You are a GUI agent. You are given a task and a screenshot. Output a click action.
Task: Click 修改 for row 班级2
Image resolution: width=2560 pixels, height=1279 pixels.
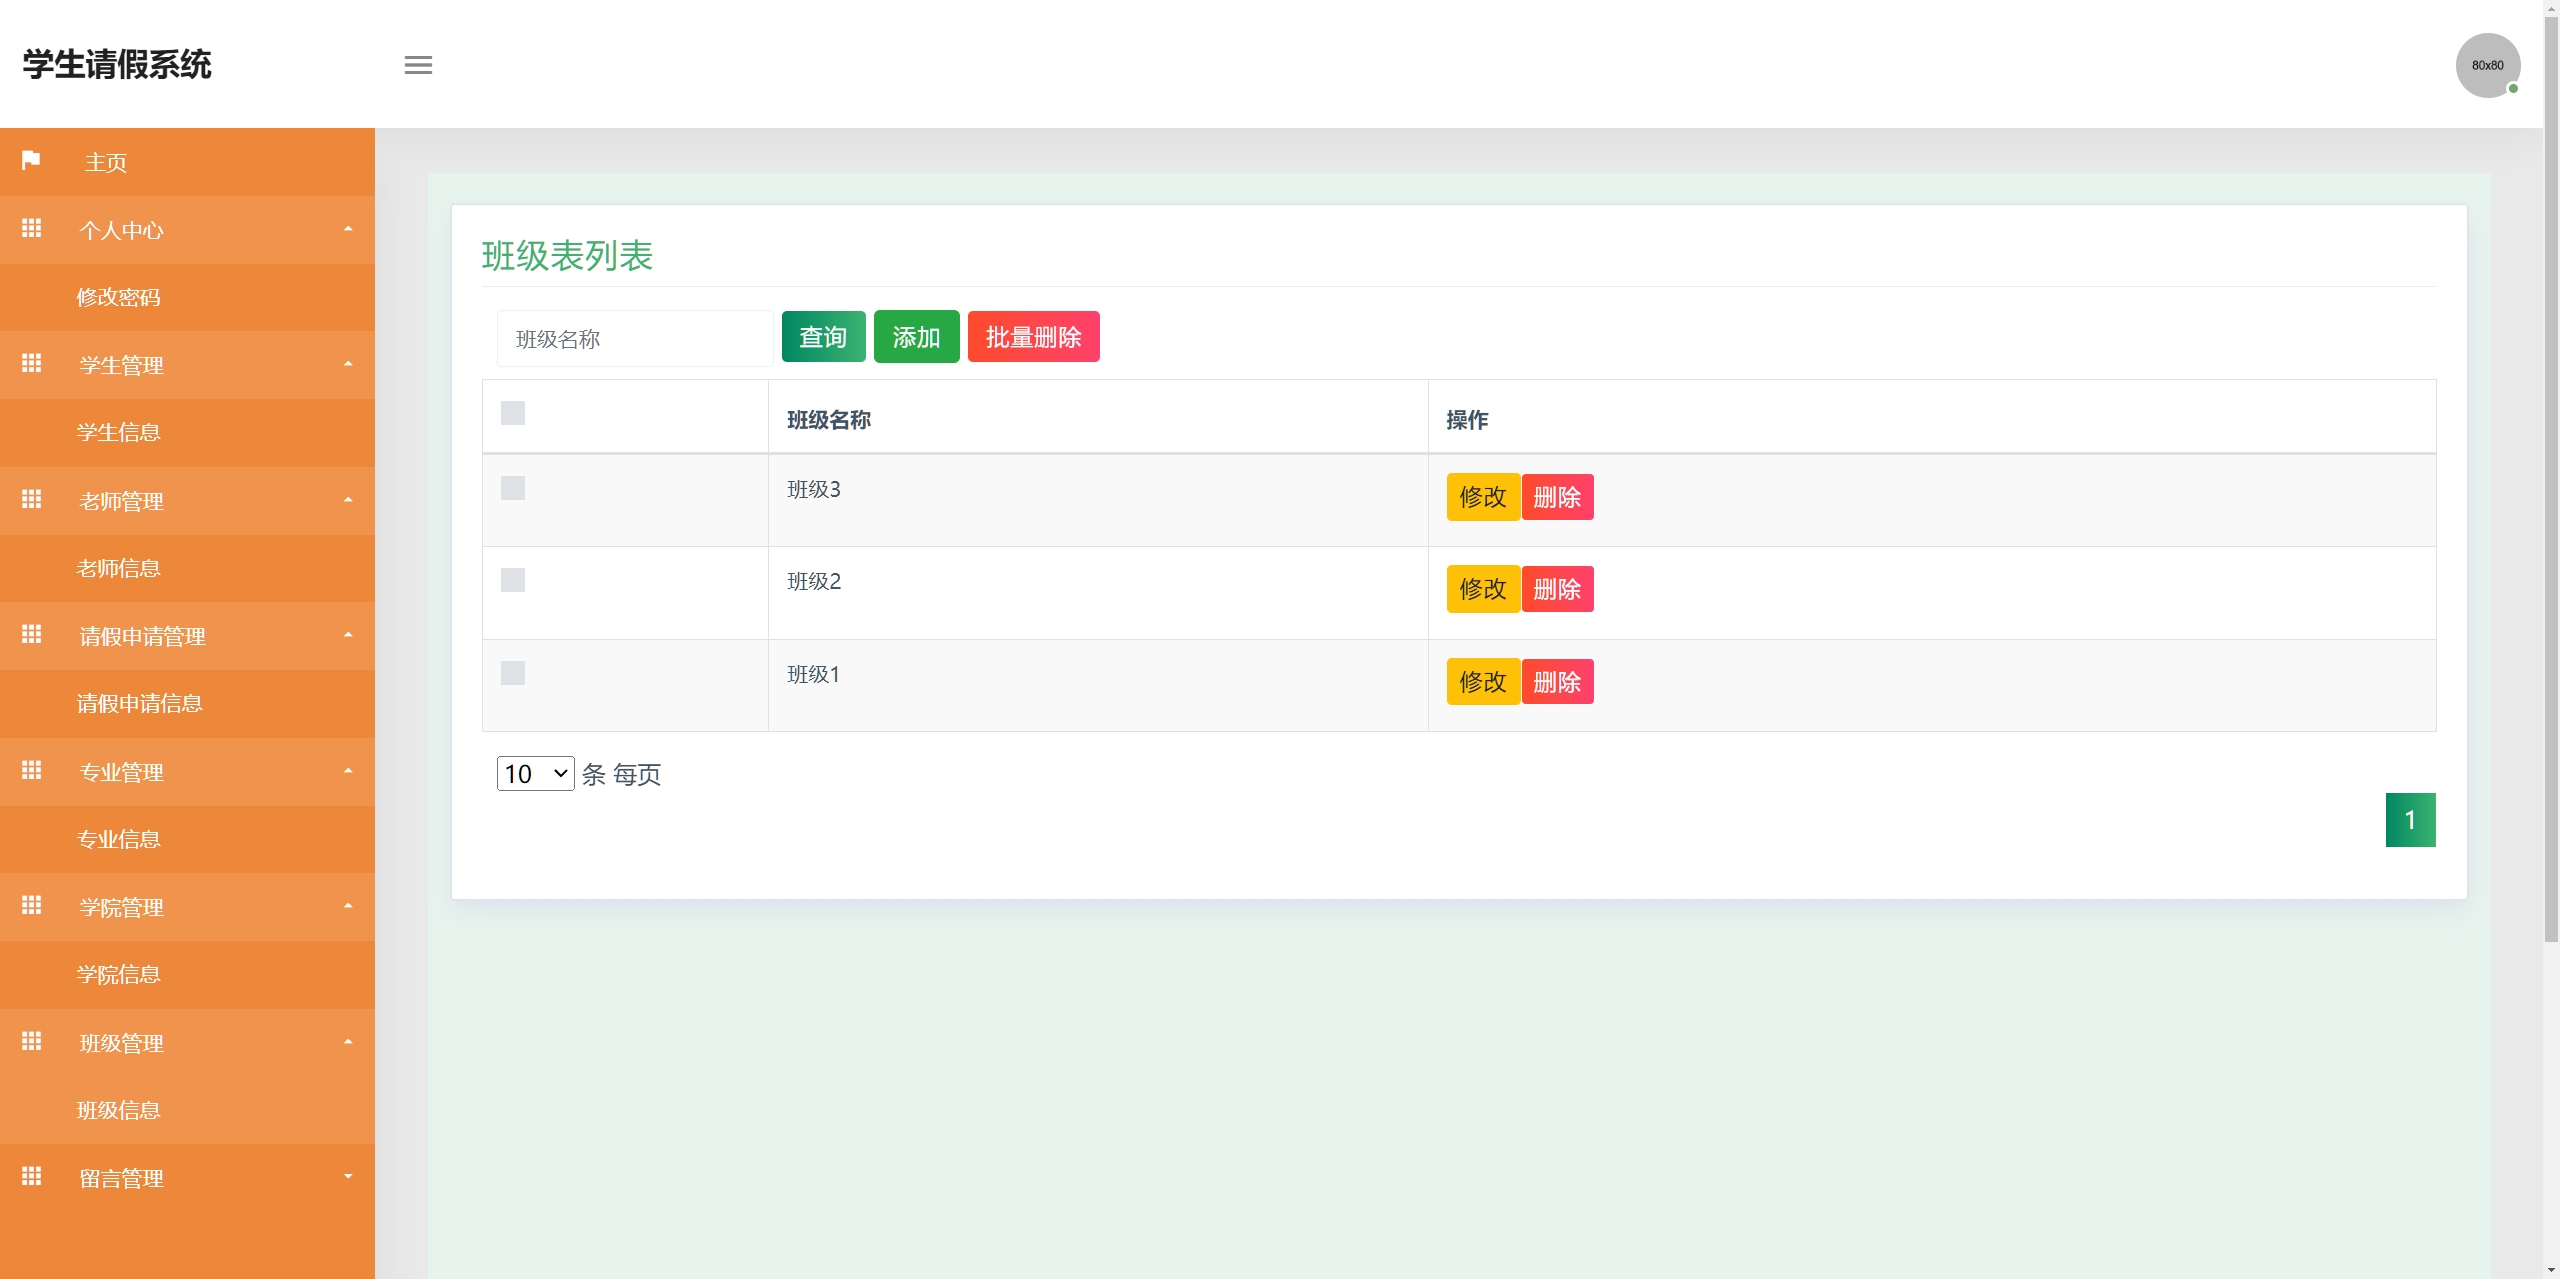coord(1483,589)
